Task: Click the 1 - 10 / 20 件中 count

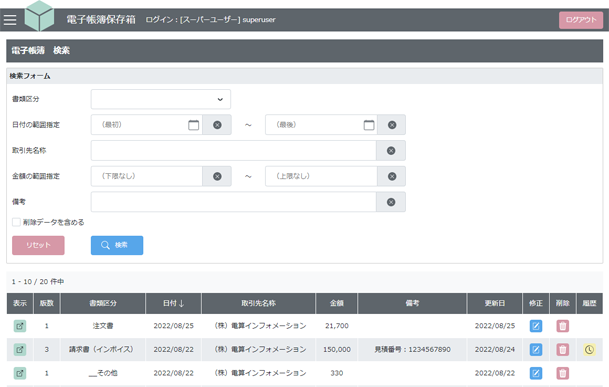Action: [38, 282]
